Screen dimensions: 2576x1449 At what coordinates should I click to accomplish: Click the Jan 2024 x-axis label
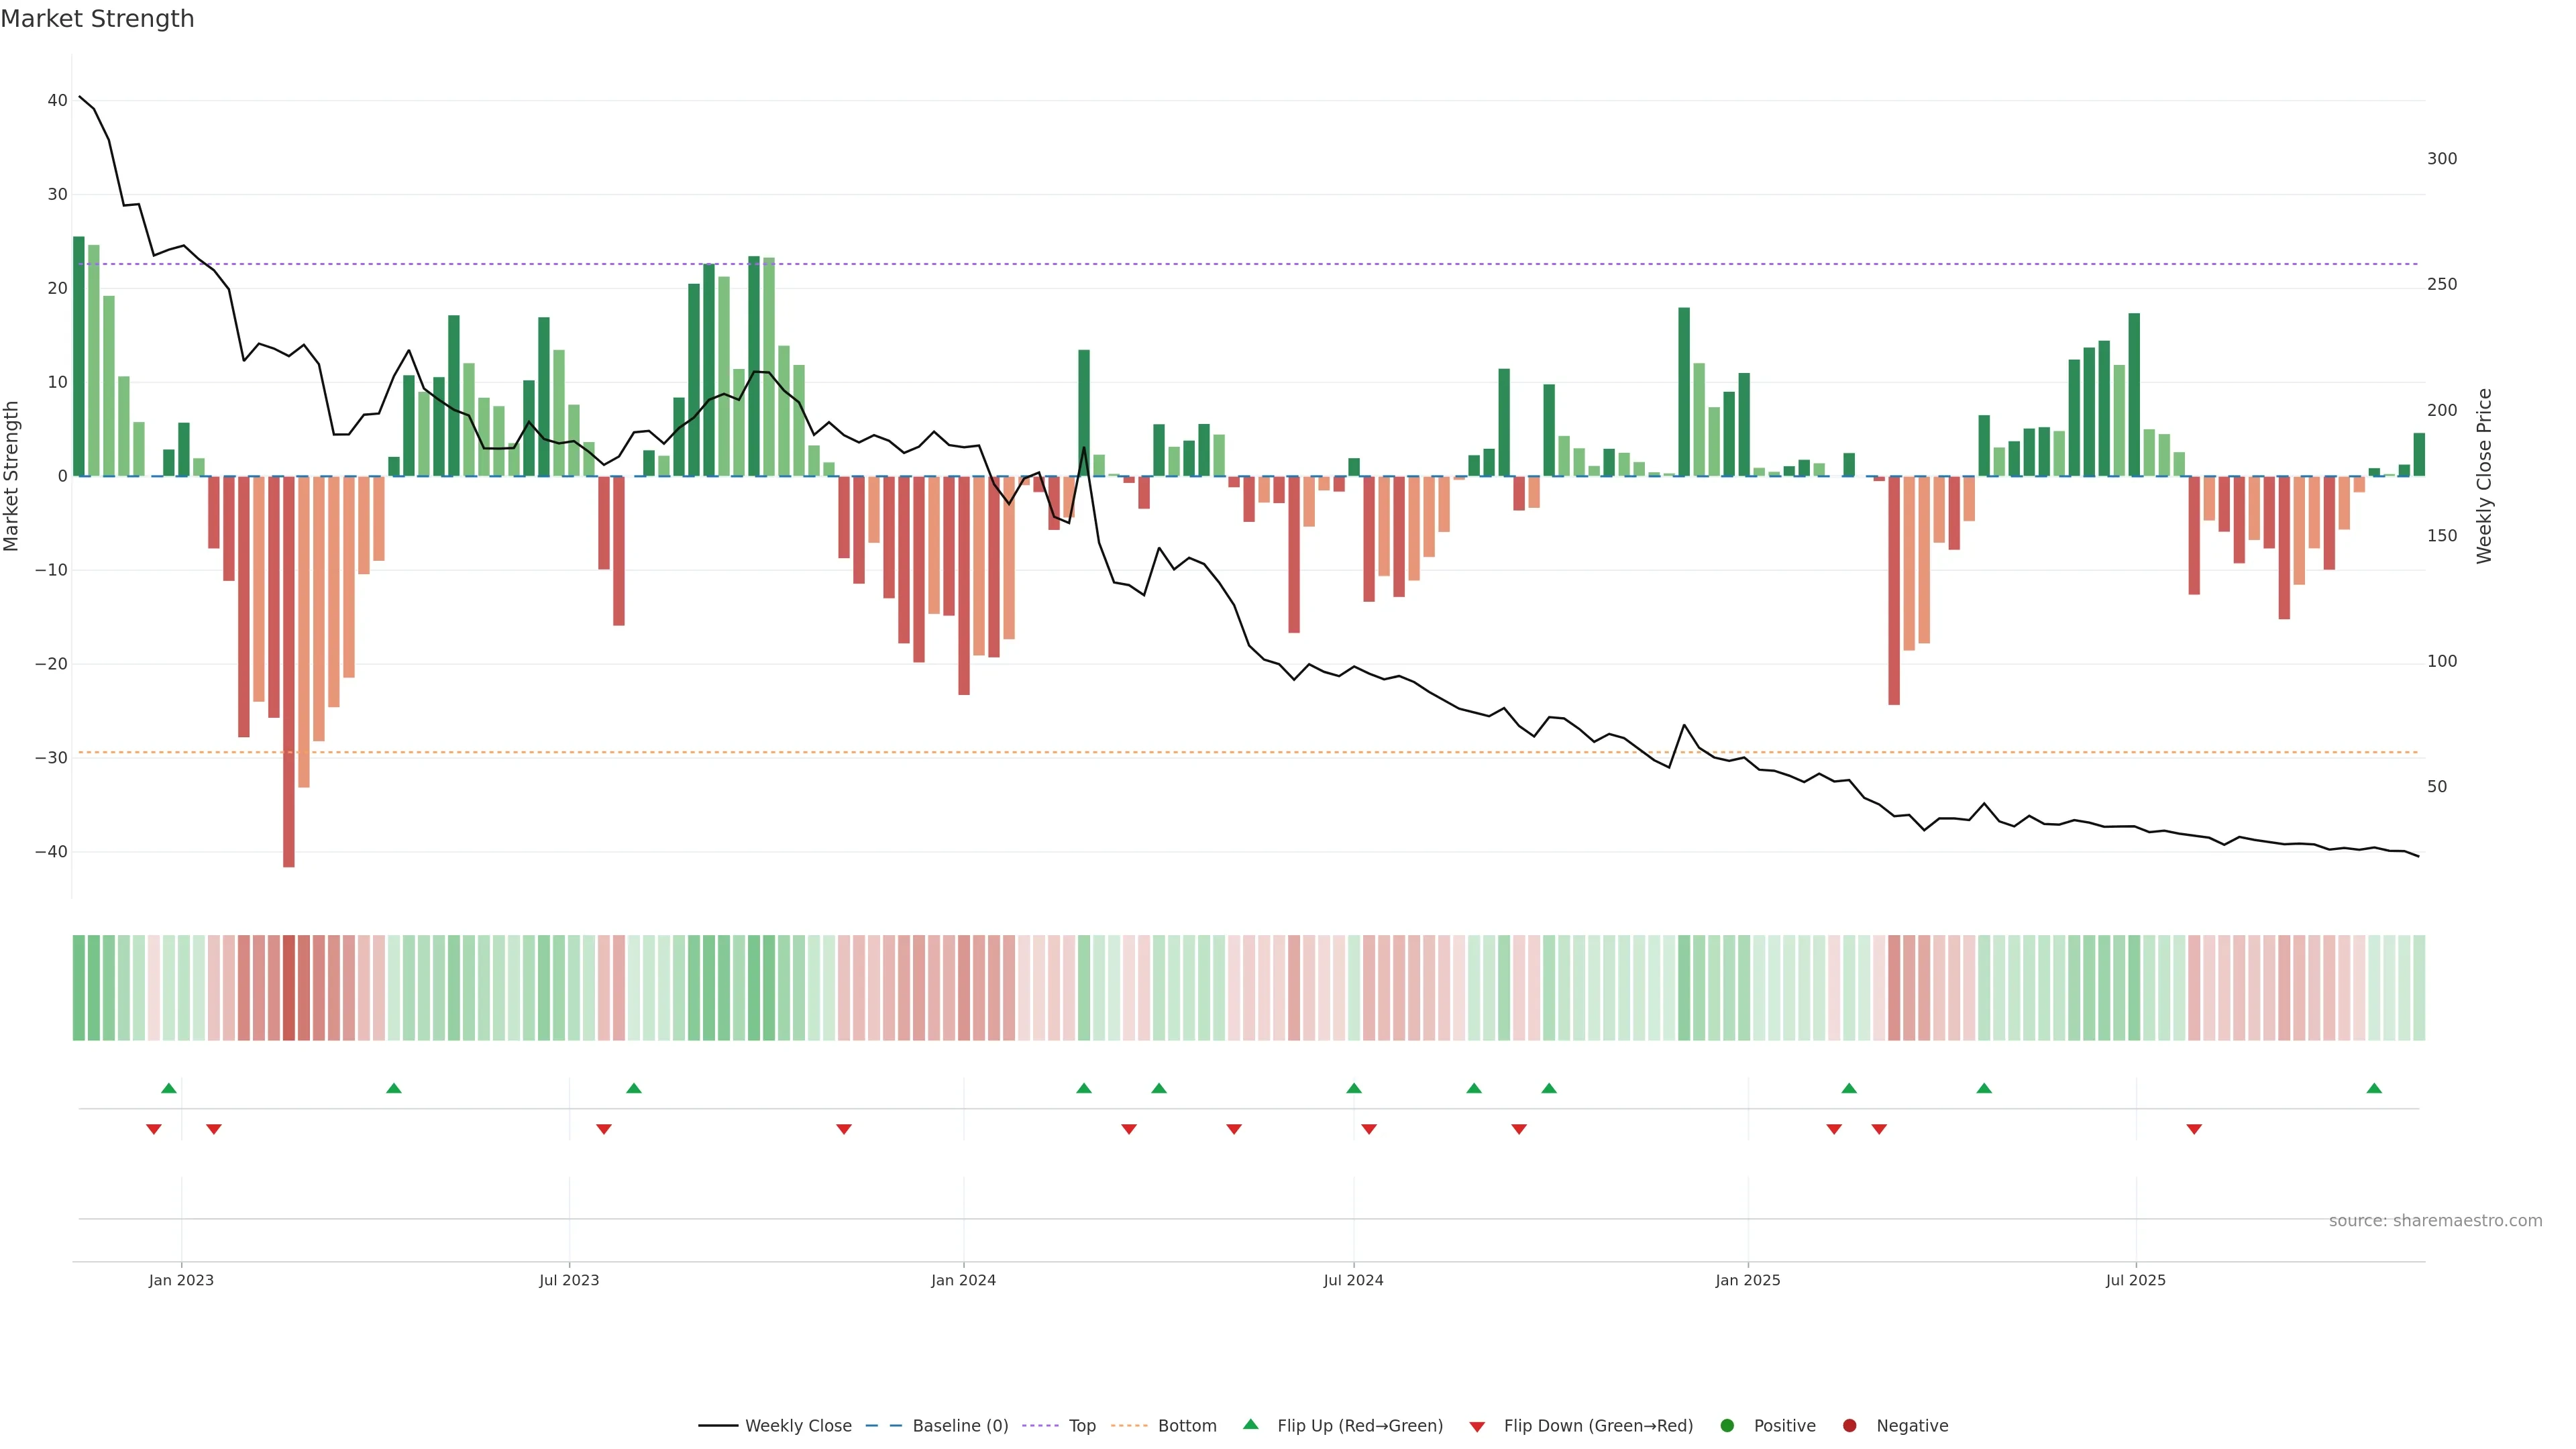pos(963,1280)
